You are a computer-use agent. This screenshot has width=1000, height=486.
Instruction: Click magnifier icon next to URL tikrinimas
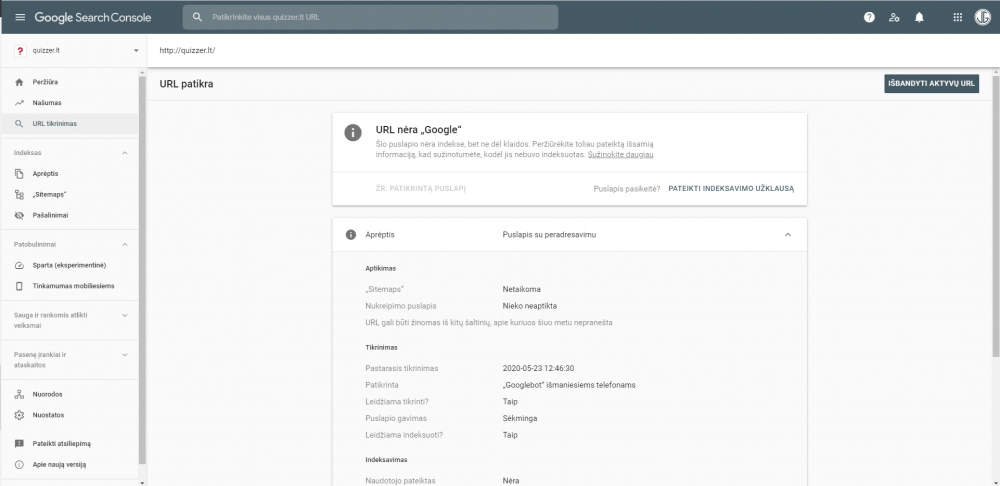coord(19,124)
